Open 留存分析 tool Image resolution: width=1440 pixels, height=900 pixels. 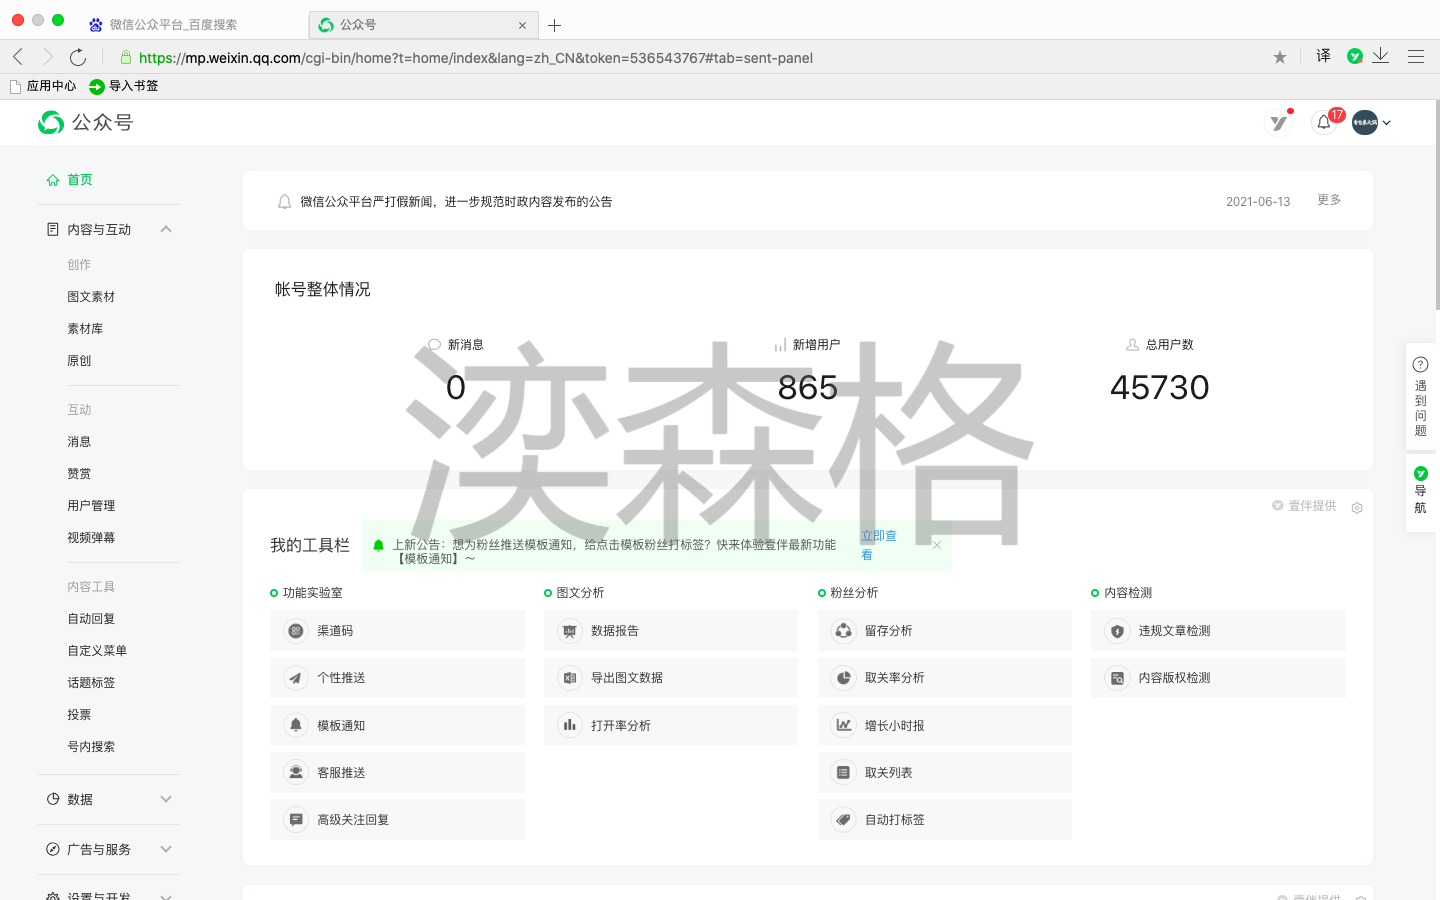click(x=944, y=631)
